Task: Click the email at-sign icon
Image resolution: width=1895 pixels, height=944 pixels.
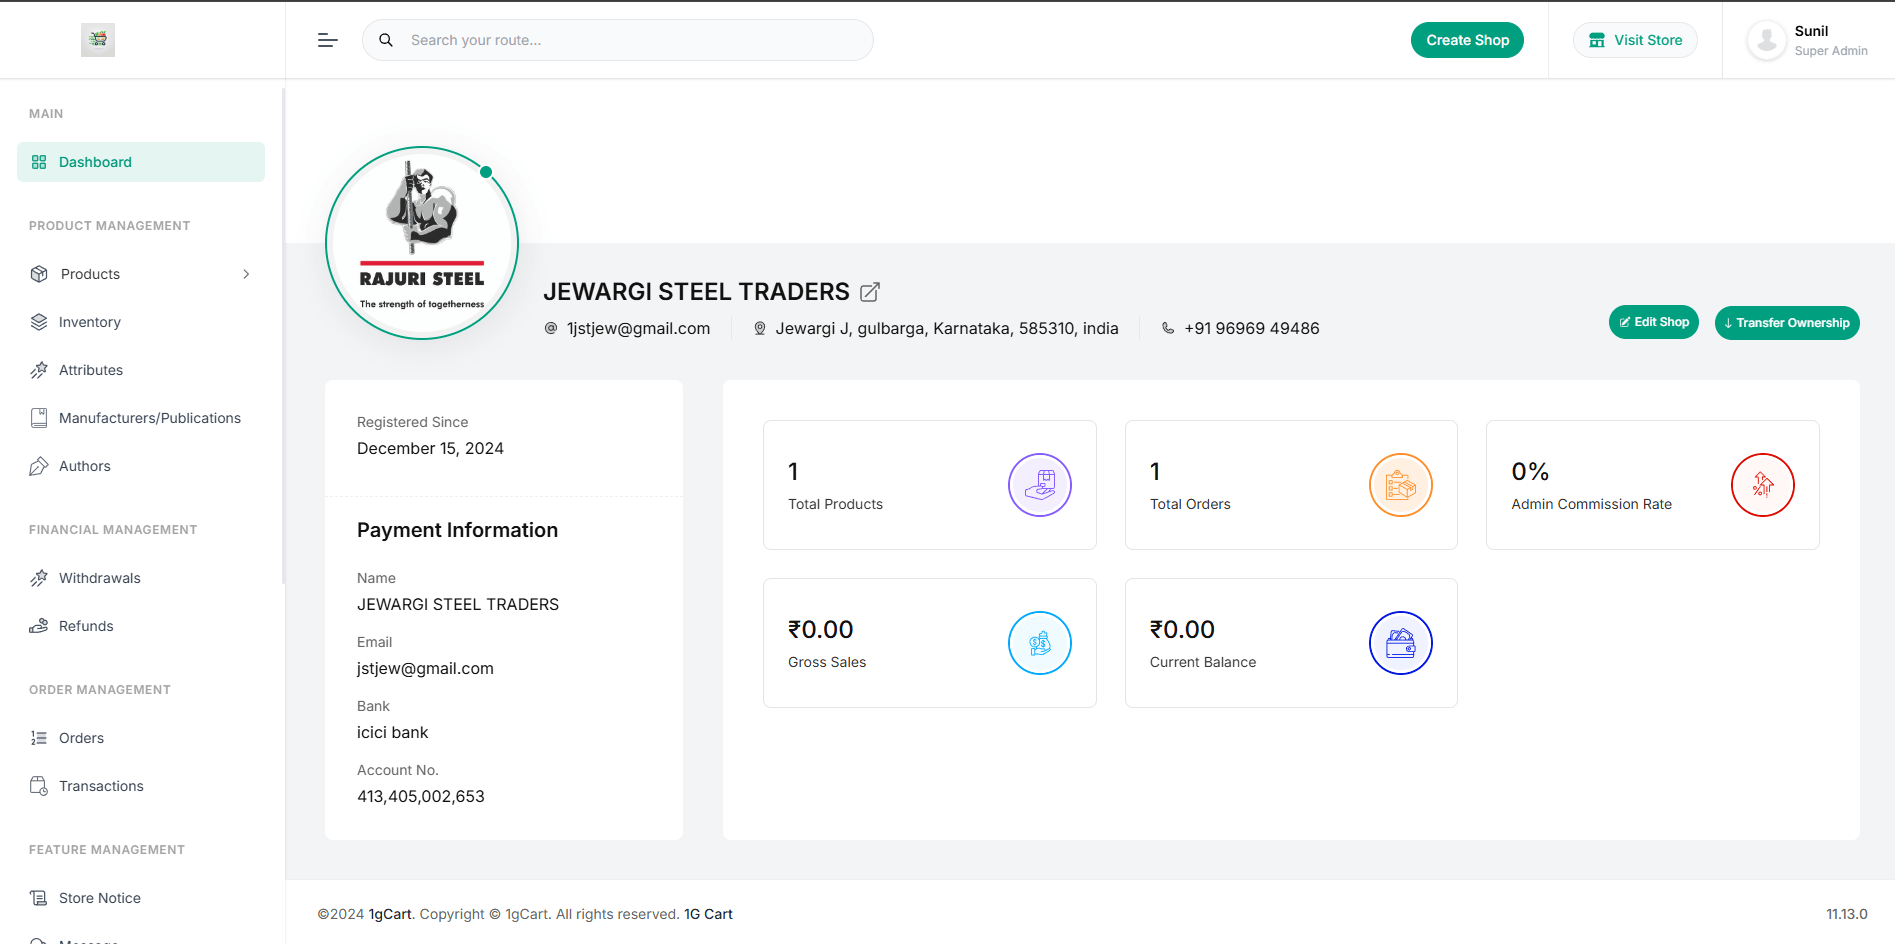Action: click(551, 328)
